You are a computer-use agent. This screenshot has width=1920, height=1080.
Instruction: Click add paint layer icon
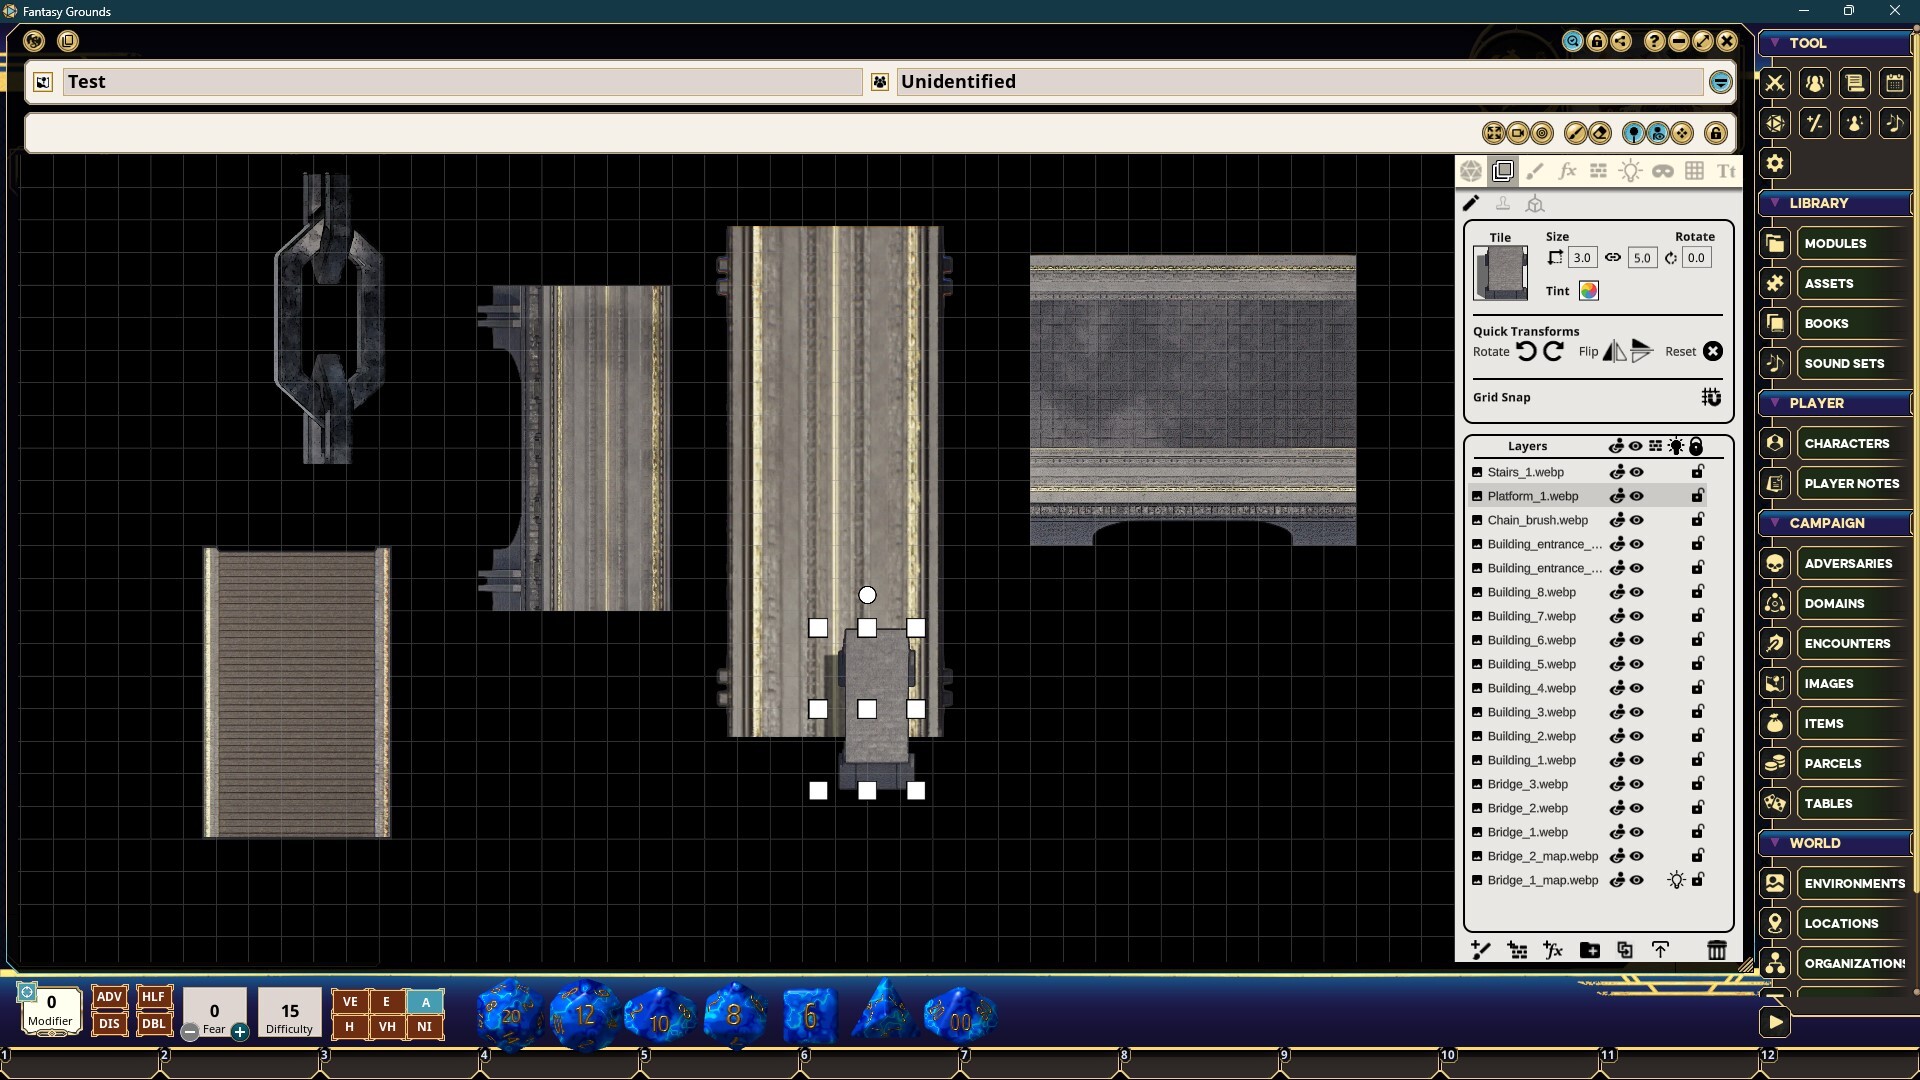pyautogui.click(x=1481, y=950)
